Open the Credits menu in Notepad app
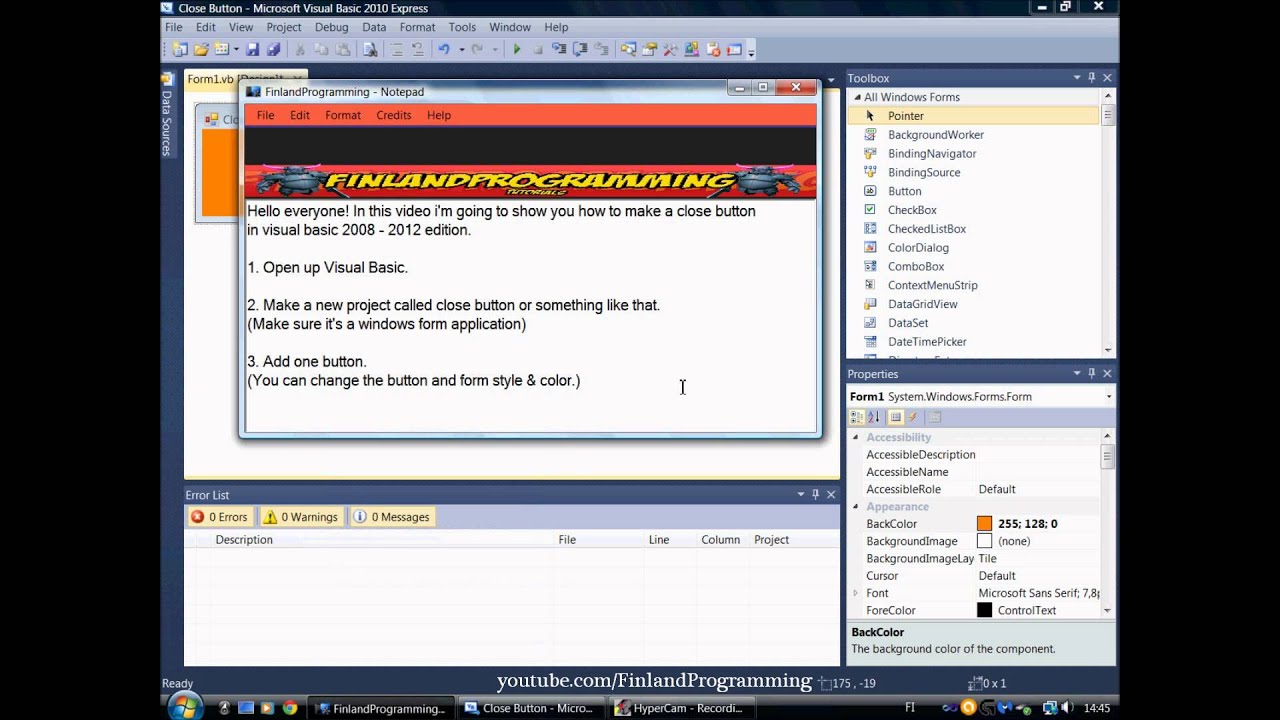1280x720 pixels. 393,115
